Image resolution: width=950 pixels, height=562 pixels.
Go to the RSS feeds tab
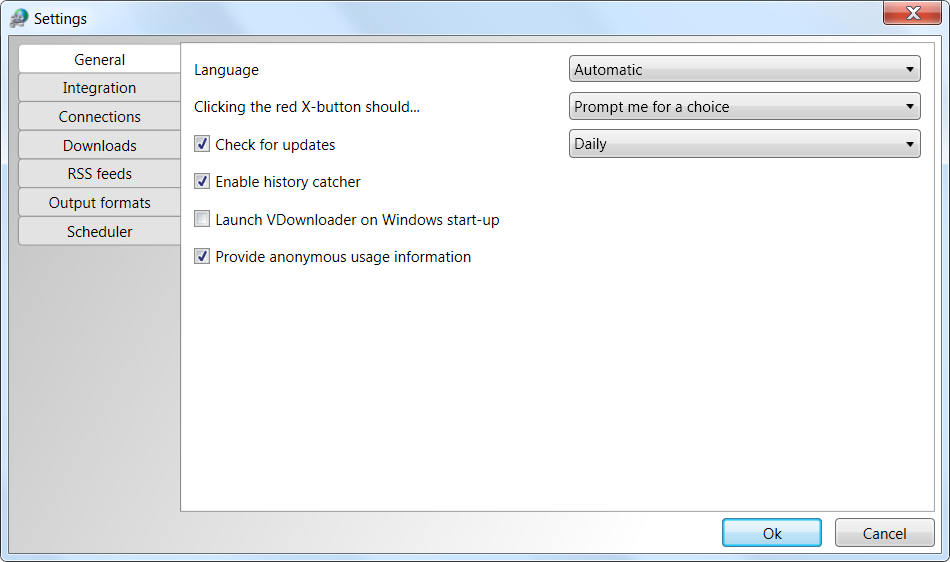point(99,174)
